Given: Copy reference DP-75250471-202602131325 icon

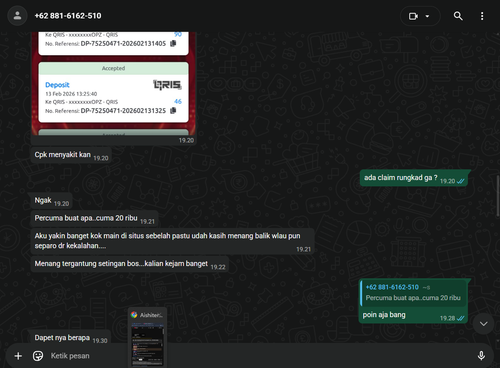Looking at the screenshot, I should pos(173,110).
